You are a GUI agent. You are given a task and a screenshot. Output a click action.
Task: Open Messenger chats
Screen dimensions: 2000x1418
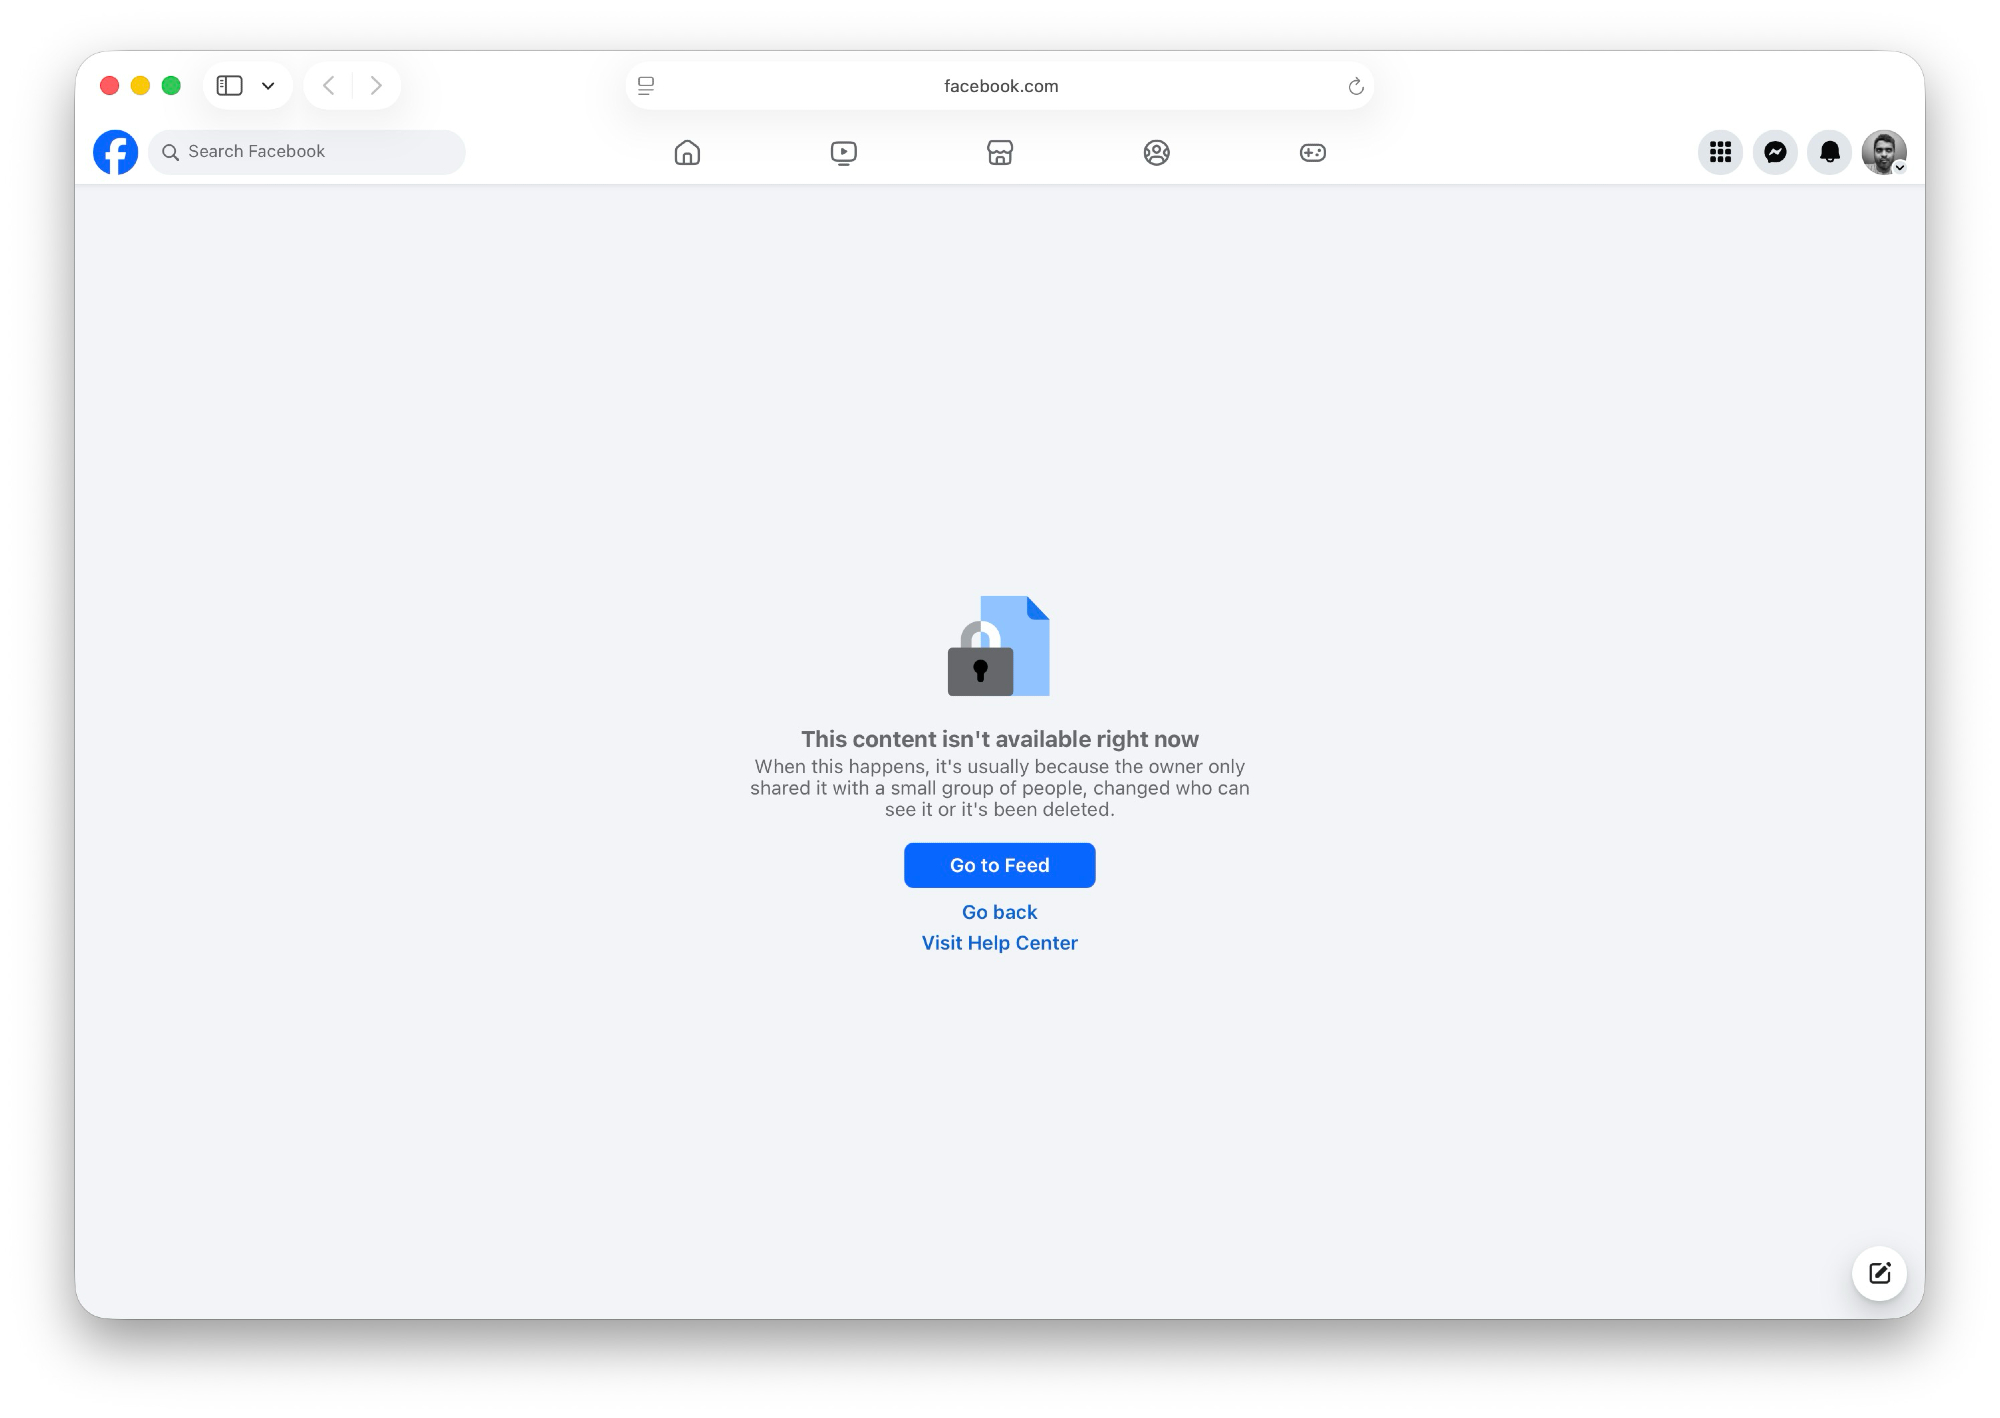(1775, 152)
